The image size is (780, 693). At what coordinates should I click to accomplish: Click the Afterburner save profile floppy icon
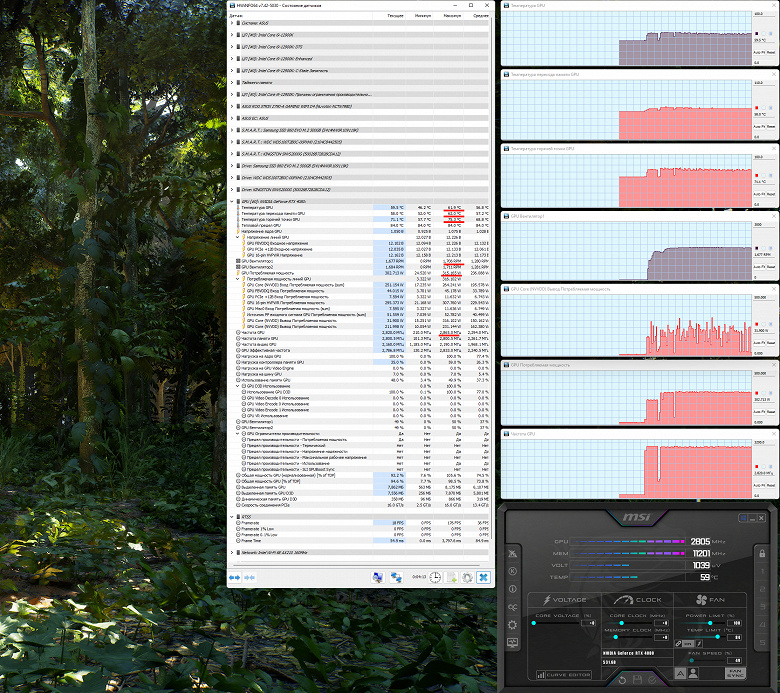637,680
